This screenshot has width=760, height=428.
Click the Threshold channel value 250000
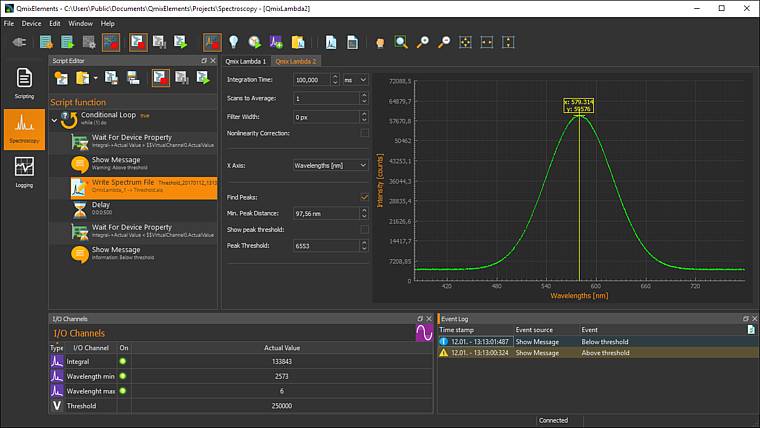point(282,406)
